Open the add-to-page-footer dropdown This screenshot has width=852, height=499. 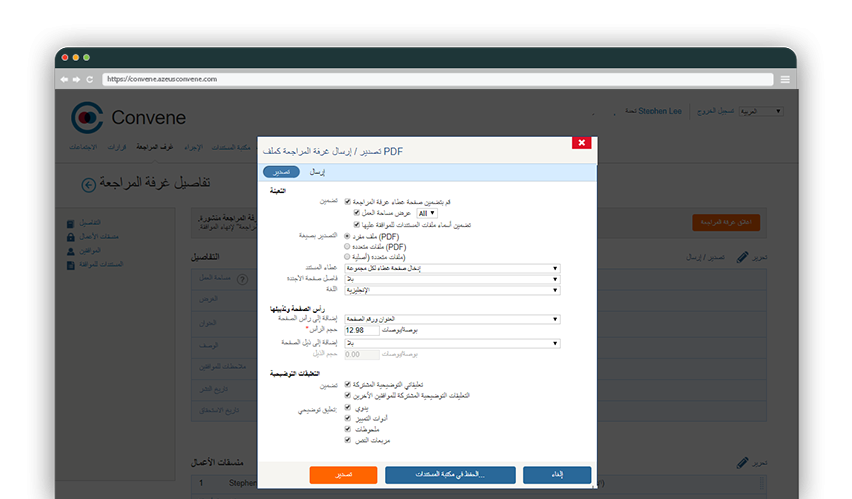(452, 344)
